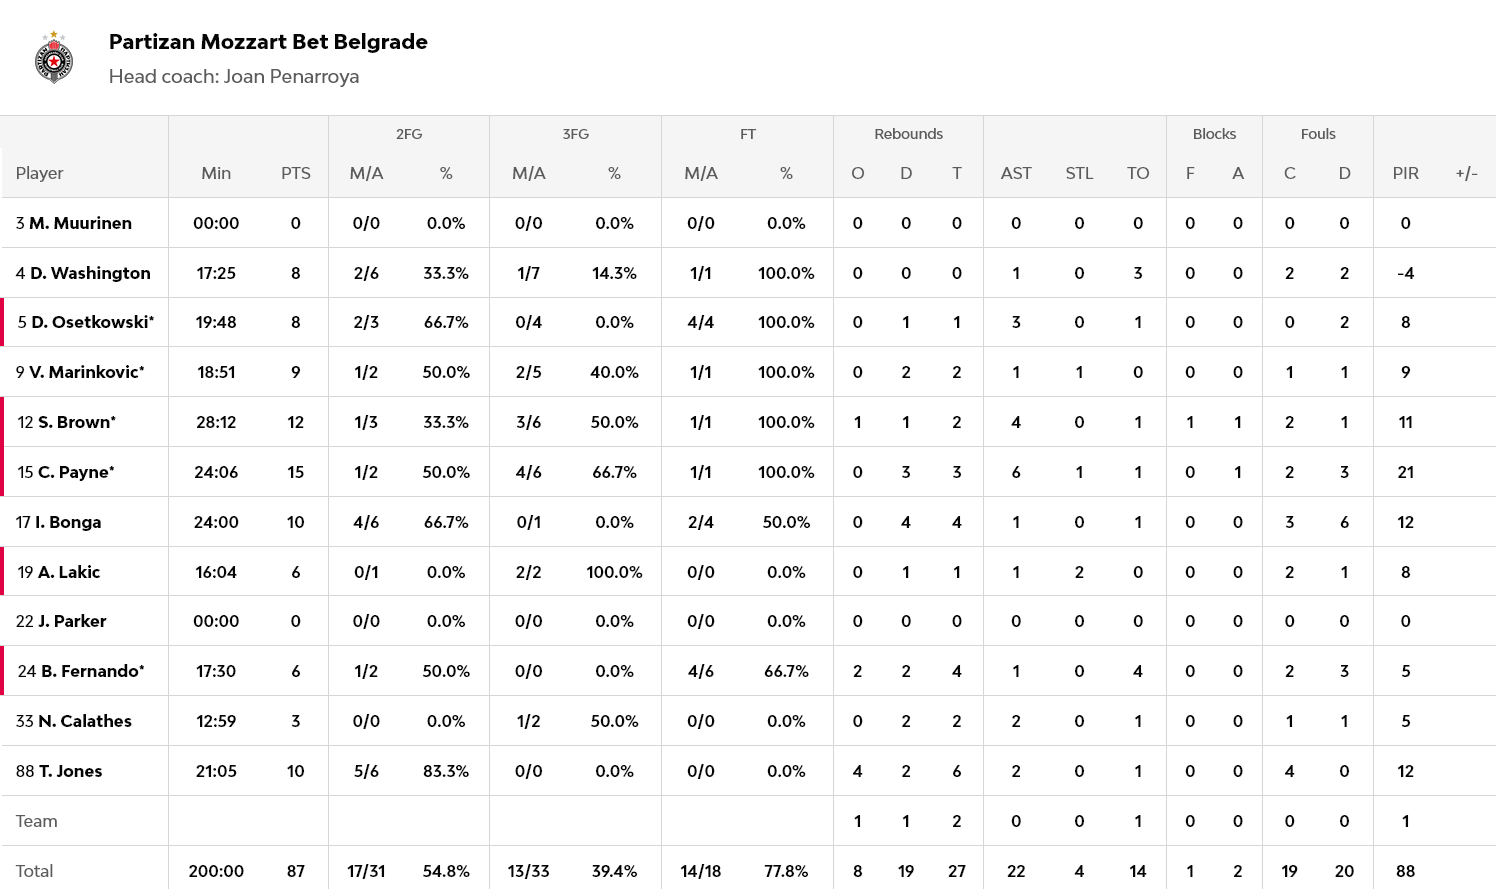
Task: Click the PIR column header
Action: coord(1405,173)
